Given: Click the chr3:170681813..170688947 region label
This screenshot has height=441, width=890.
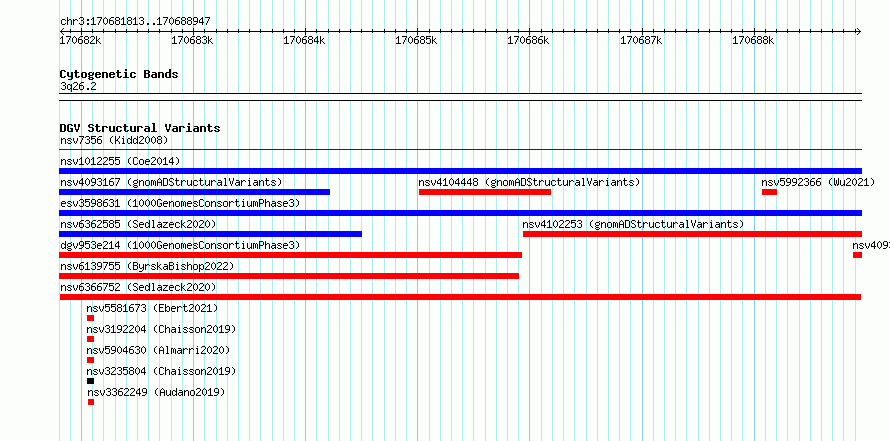Looking at the screenshot, I should tap(135, 22).
